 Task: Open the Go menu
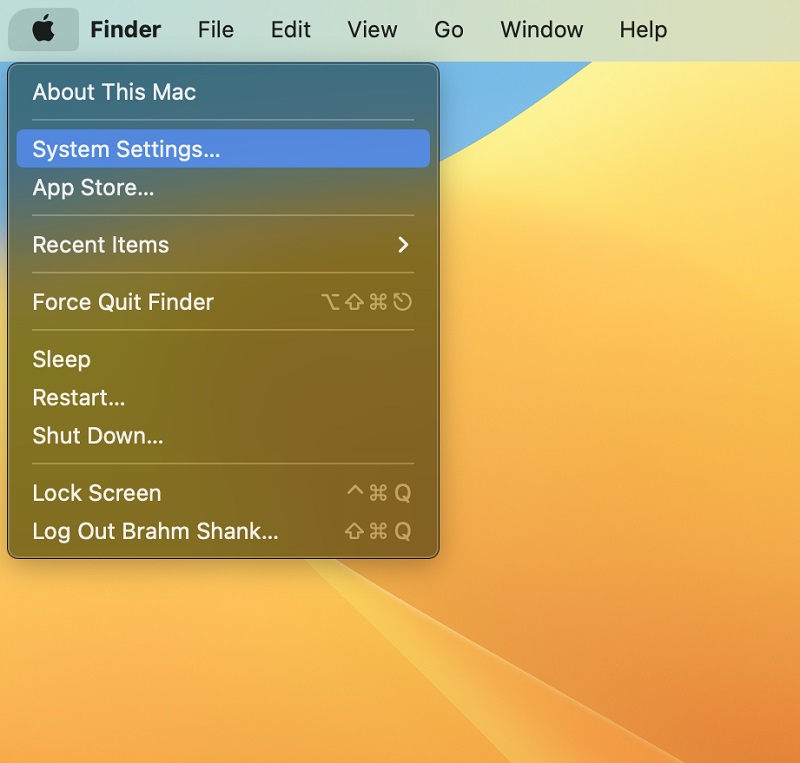[448, 29]
